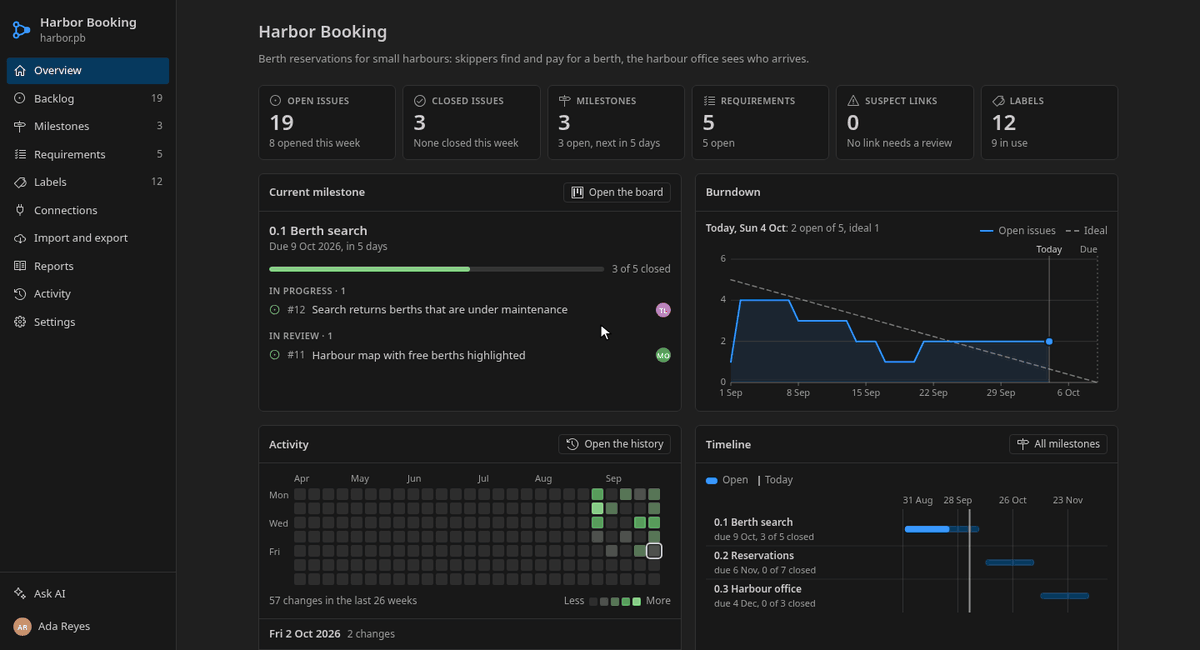Screen dimensions: 1200x650
Task: Open the Requirements stat card showing 5
Action: (759, 122)
